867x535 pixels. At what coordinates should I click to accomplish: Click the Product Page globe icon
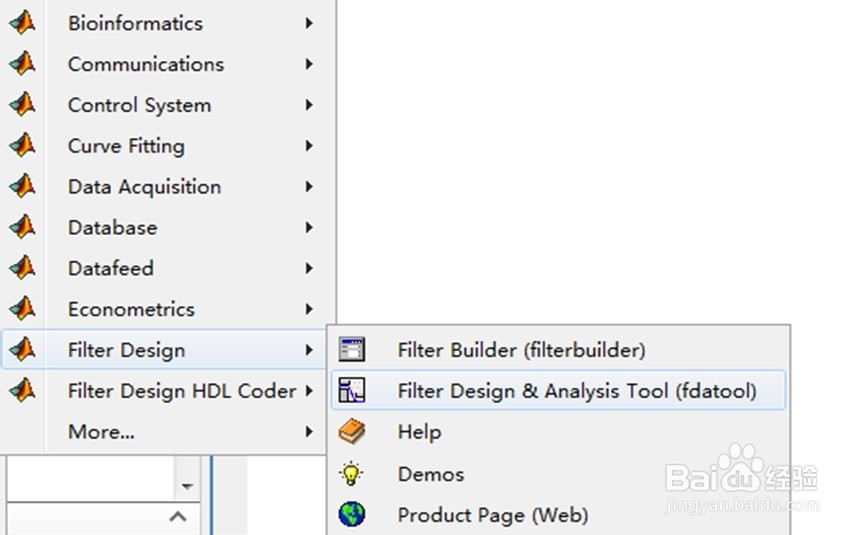[x=352, y=515]
